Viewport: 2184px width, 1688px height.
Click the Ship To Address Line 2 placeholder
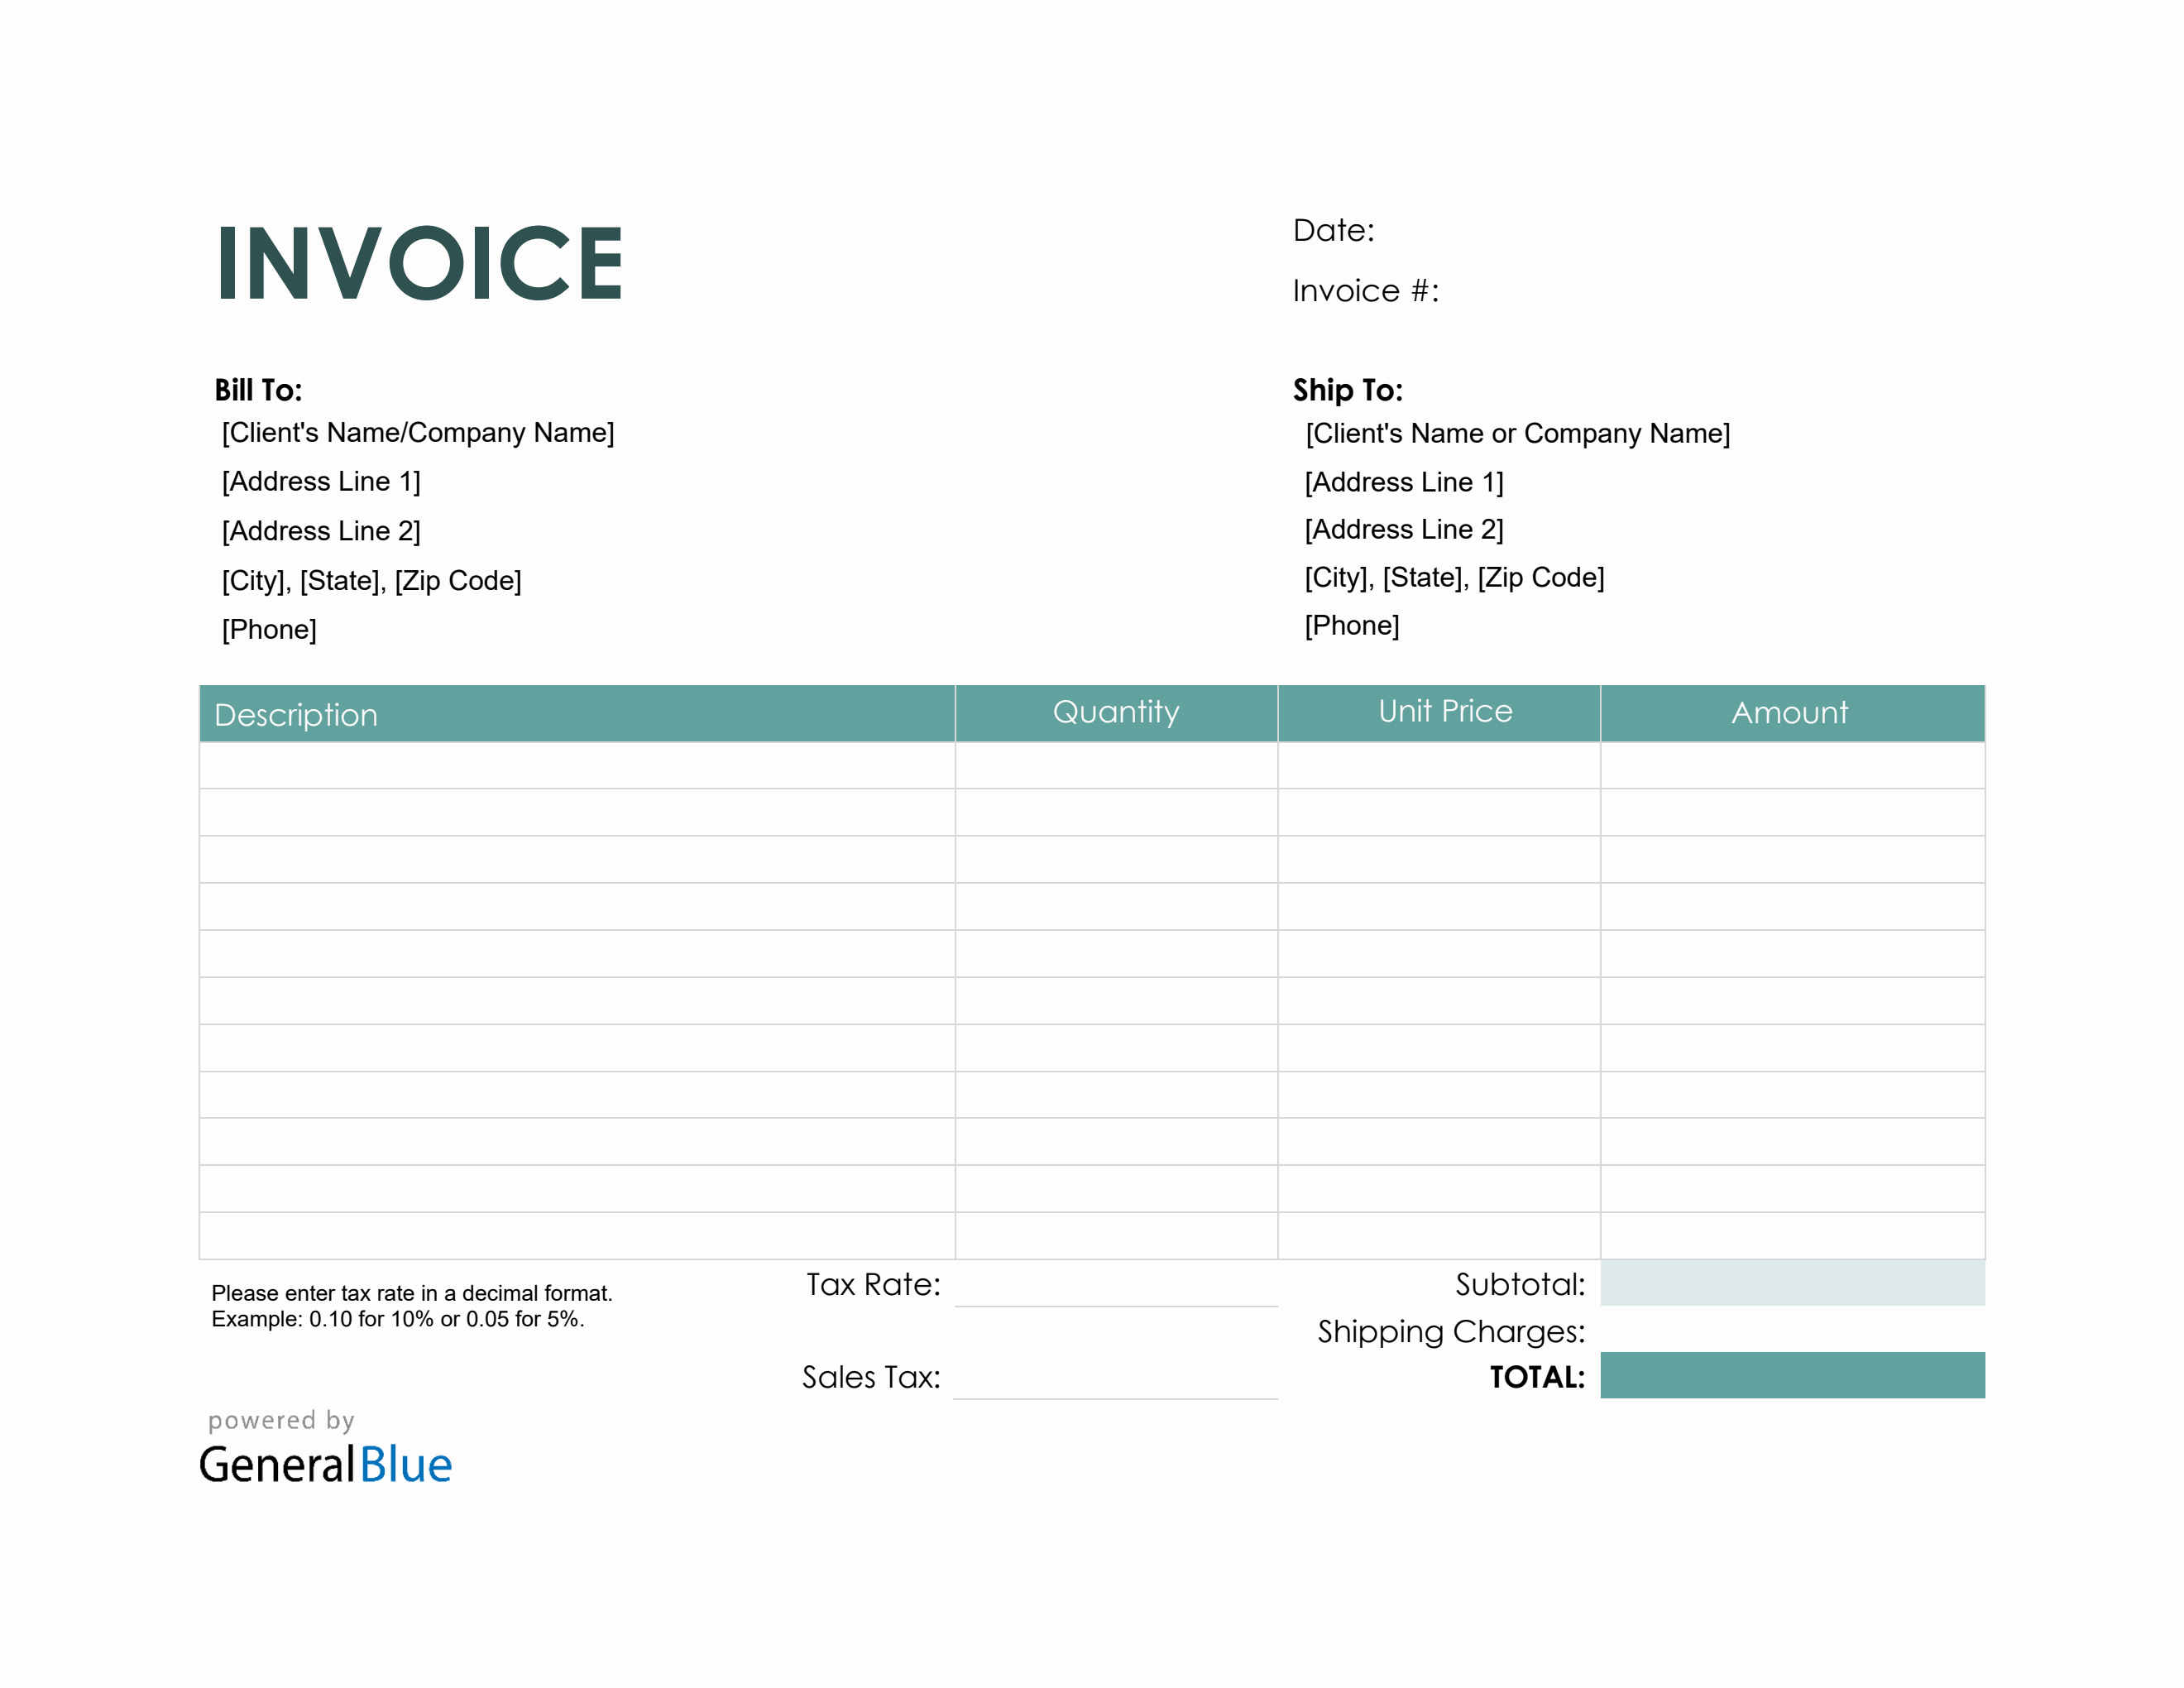click(1404, 529)
